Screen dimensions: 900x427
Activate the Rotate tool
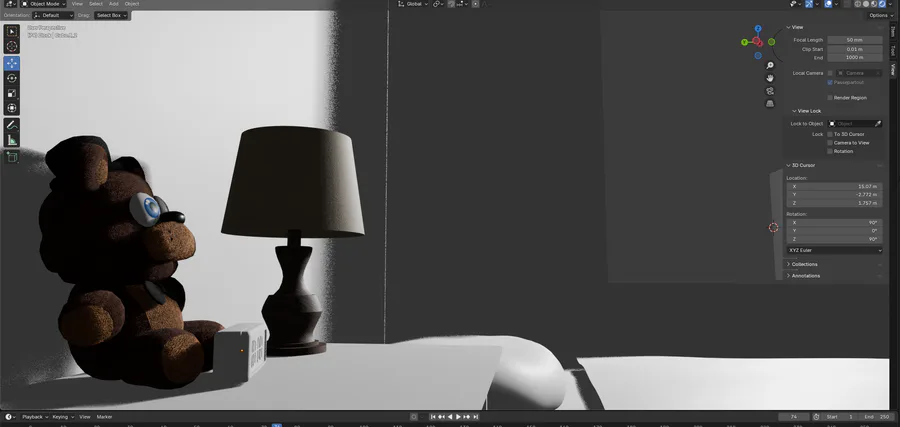pyautogui.click(x=12, y=78)
